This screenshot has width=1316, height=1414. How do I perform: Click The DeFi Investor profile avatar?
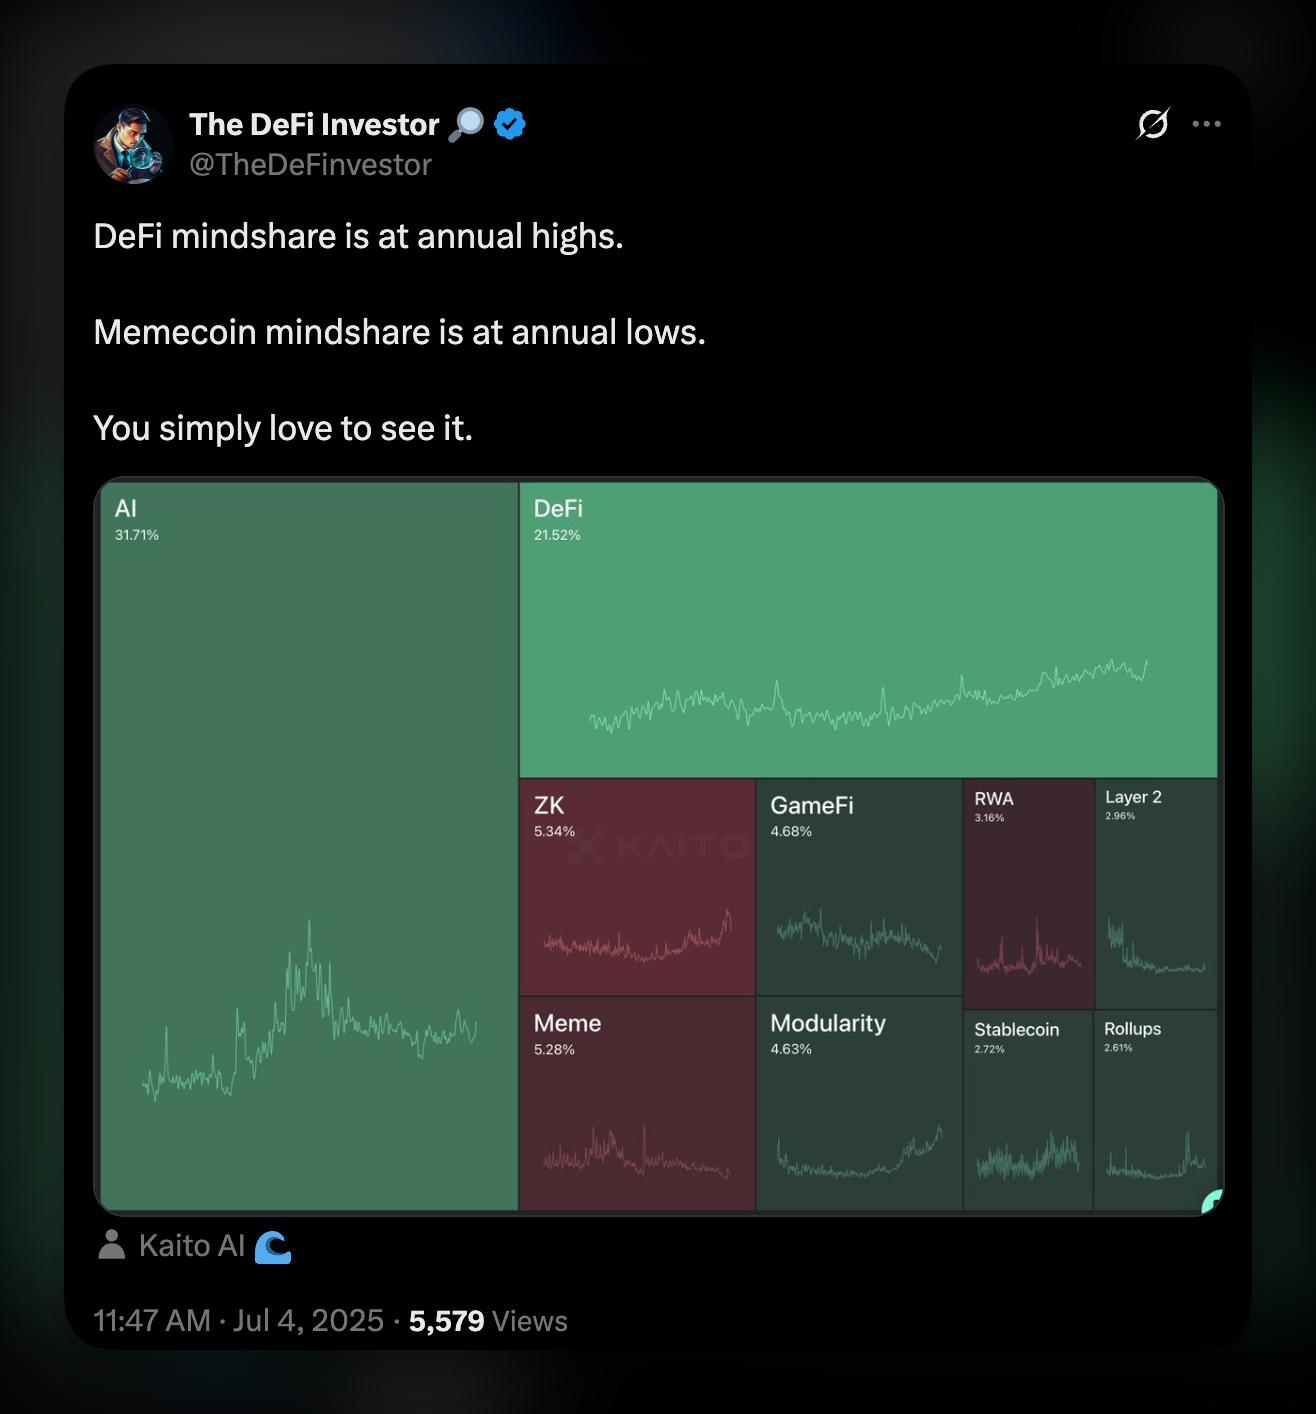[133, 145]
